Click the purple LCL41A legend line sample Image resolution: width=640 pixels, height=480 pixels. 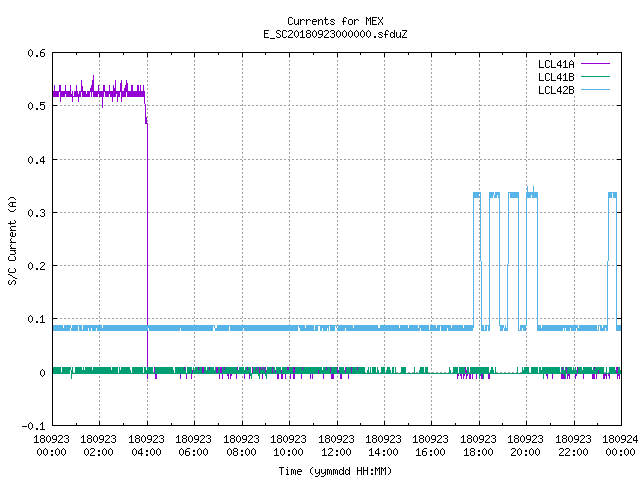click(595, 64)
